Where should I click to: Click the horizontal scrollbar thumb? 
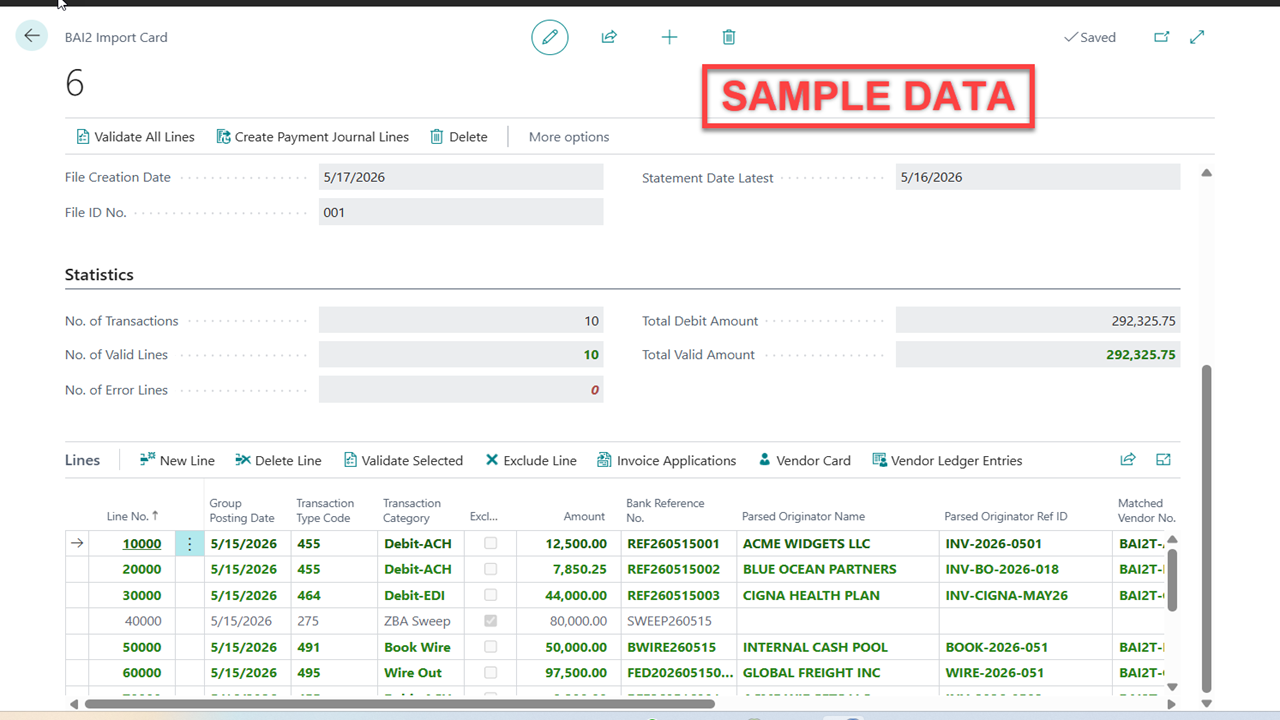(x=400, y=704)
